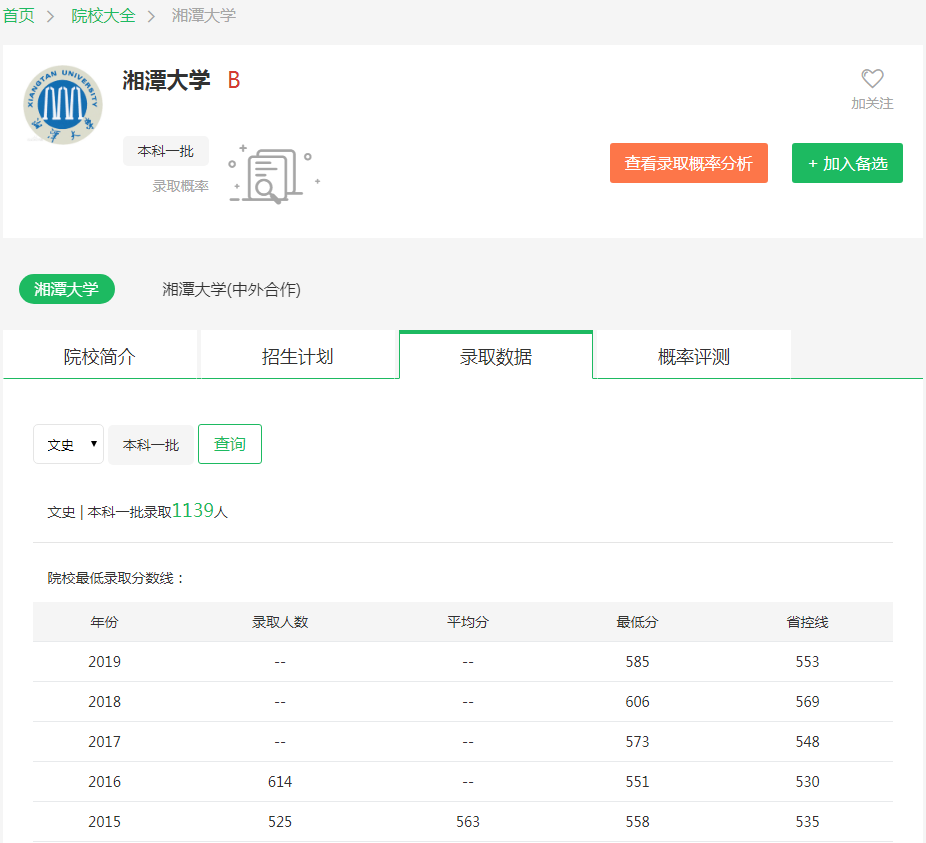Click the admission probability document icon
The width and height of the screenshot is (926, 843).
point(274,174)
